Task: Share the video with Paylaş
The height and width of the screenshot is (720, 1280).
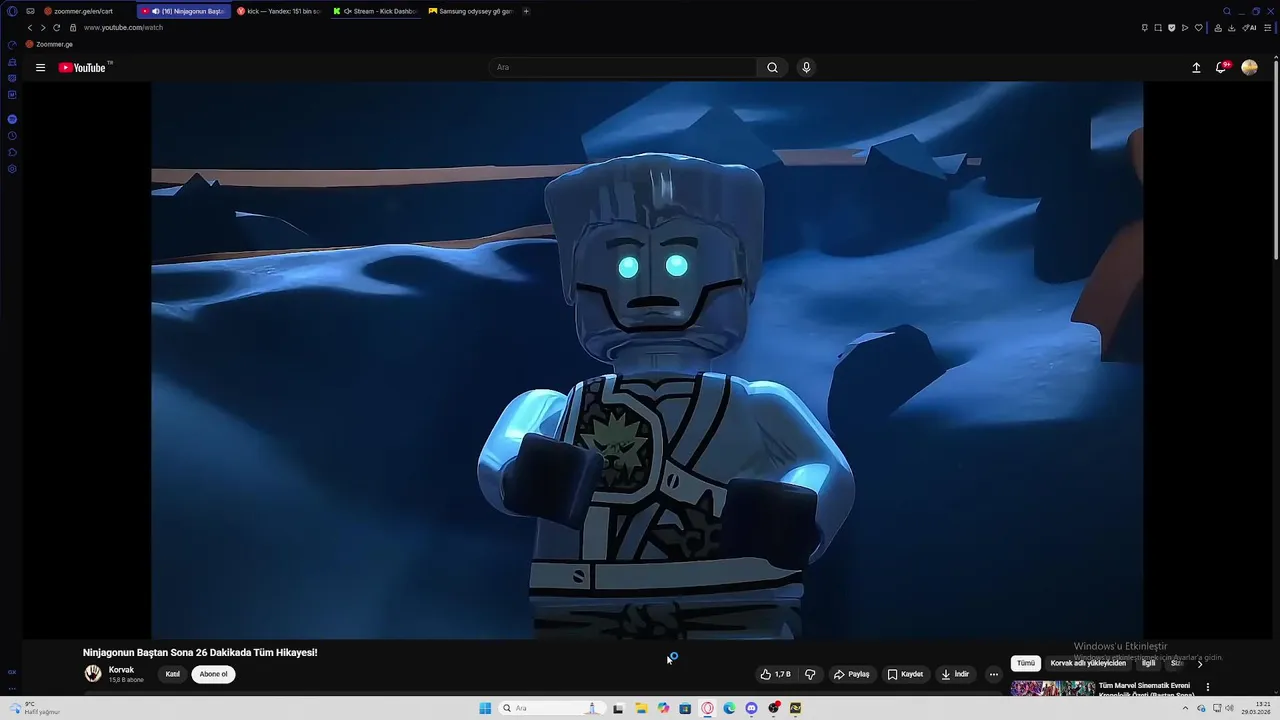Action: (852, 674)
